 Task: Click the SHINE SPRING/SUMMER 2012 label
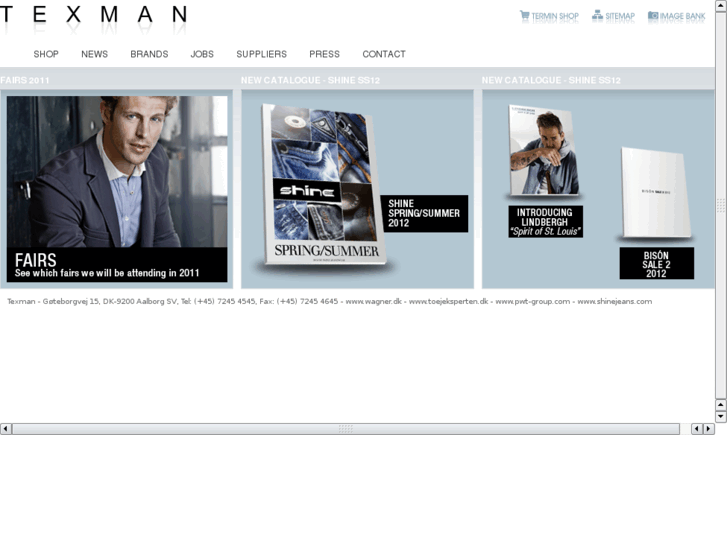424,213
